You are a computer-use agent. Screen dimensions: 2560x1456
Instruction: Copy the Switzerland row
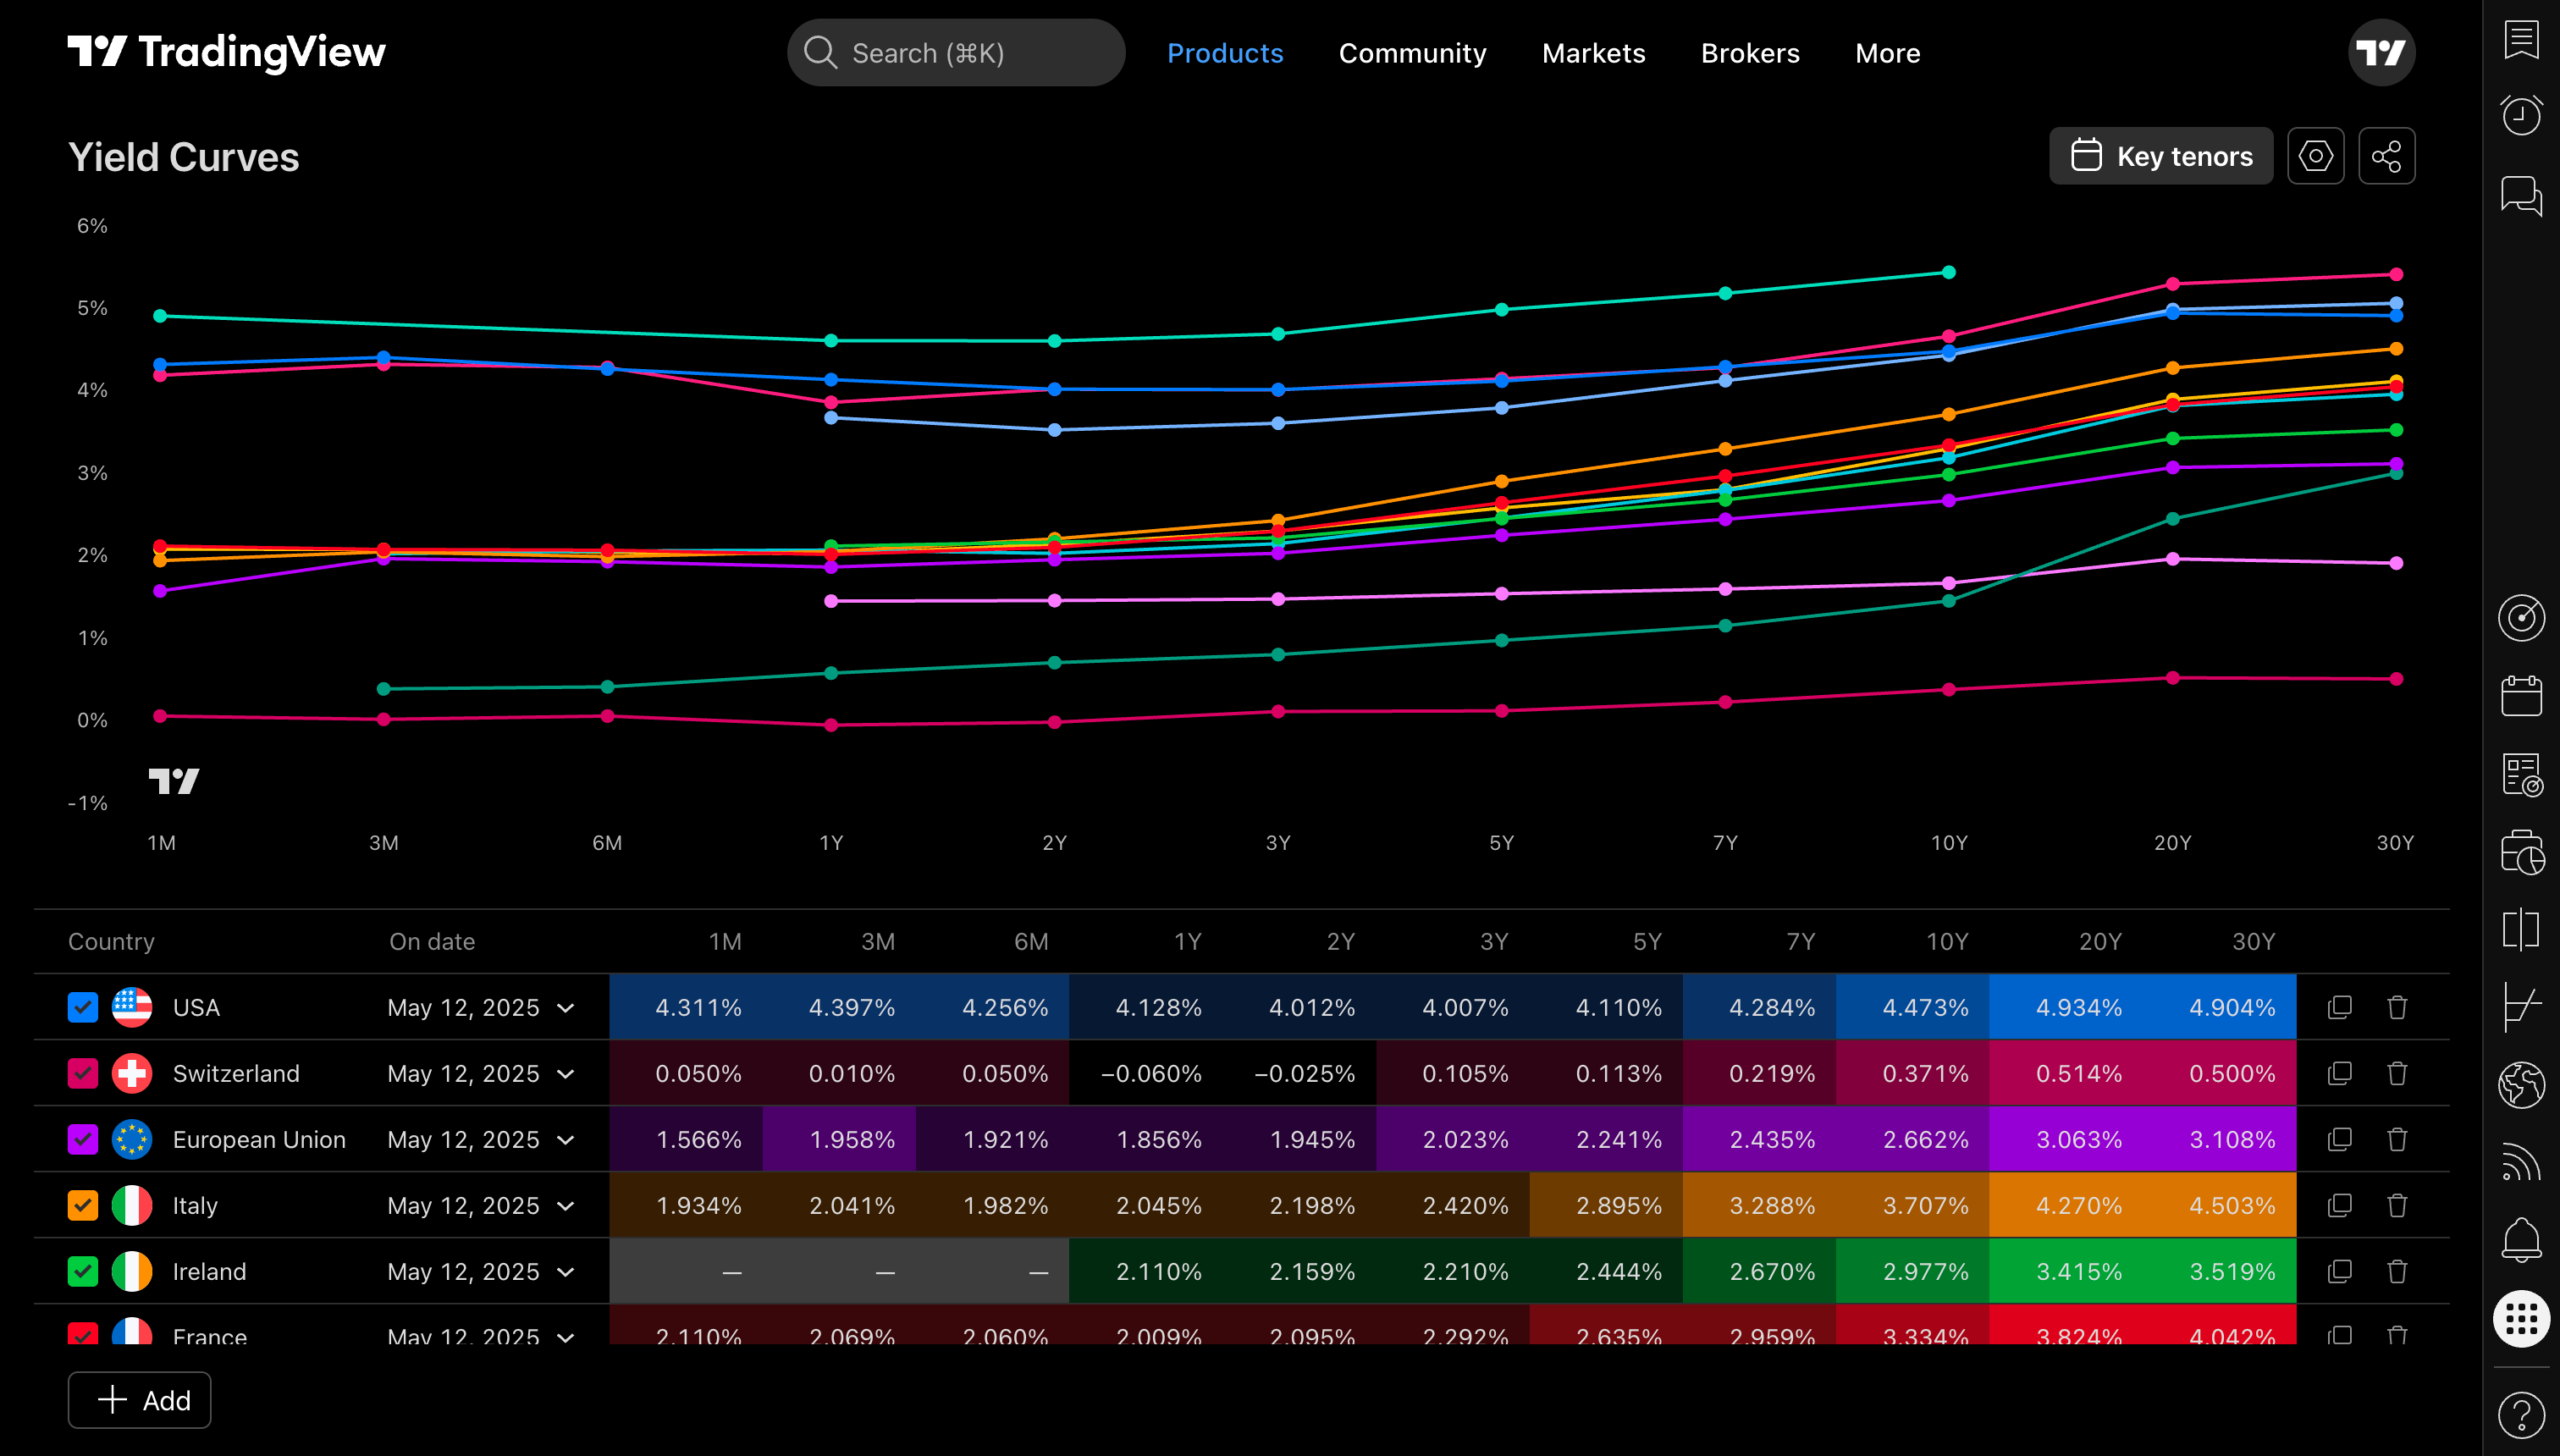2340,1073
